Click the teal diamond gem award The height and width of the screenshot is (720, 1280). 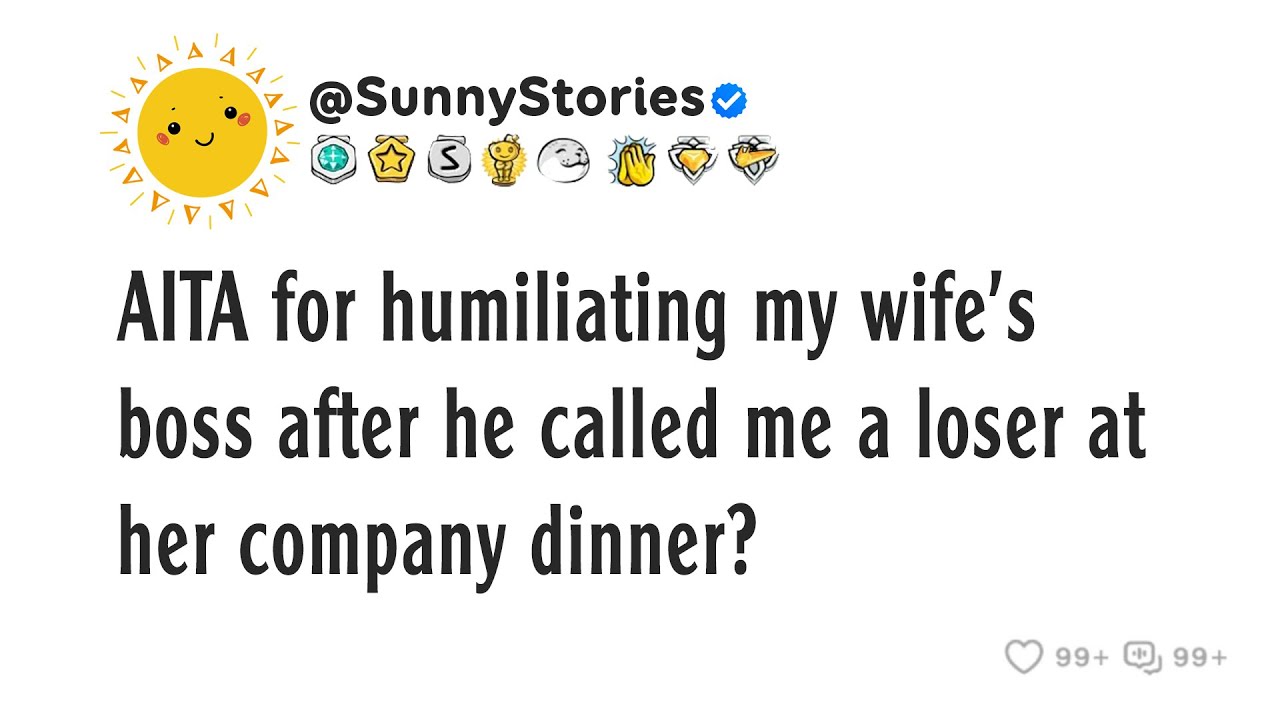coord(332,160)
